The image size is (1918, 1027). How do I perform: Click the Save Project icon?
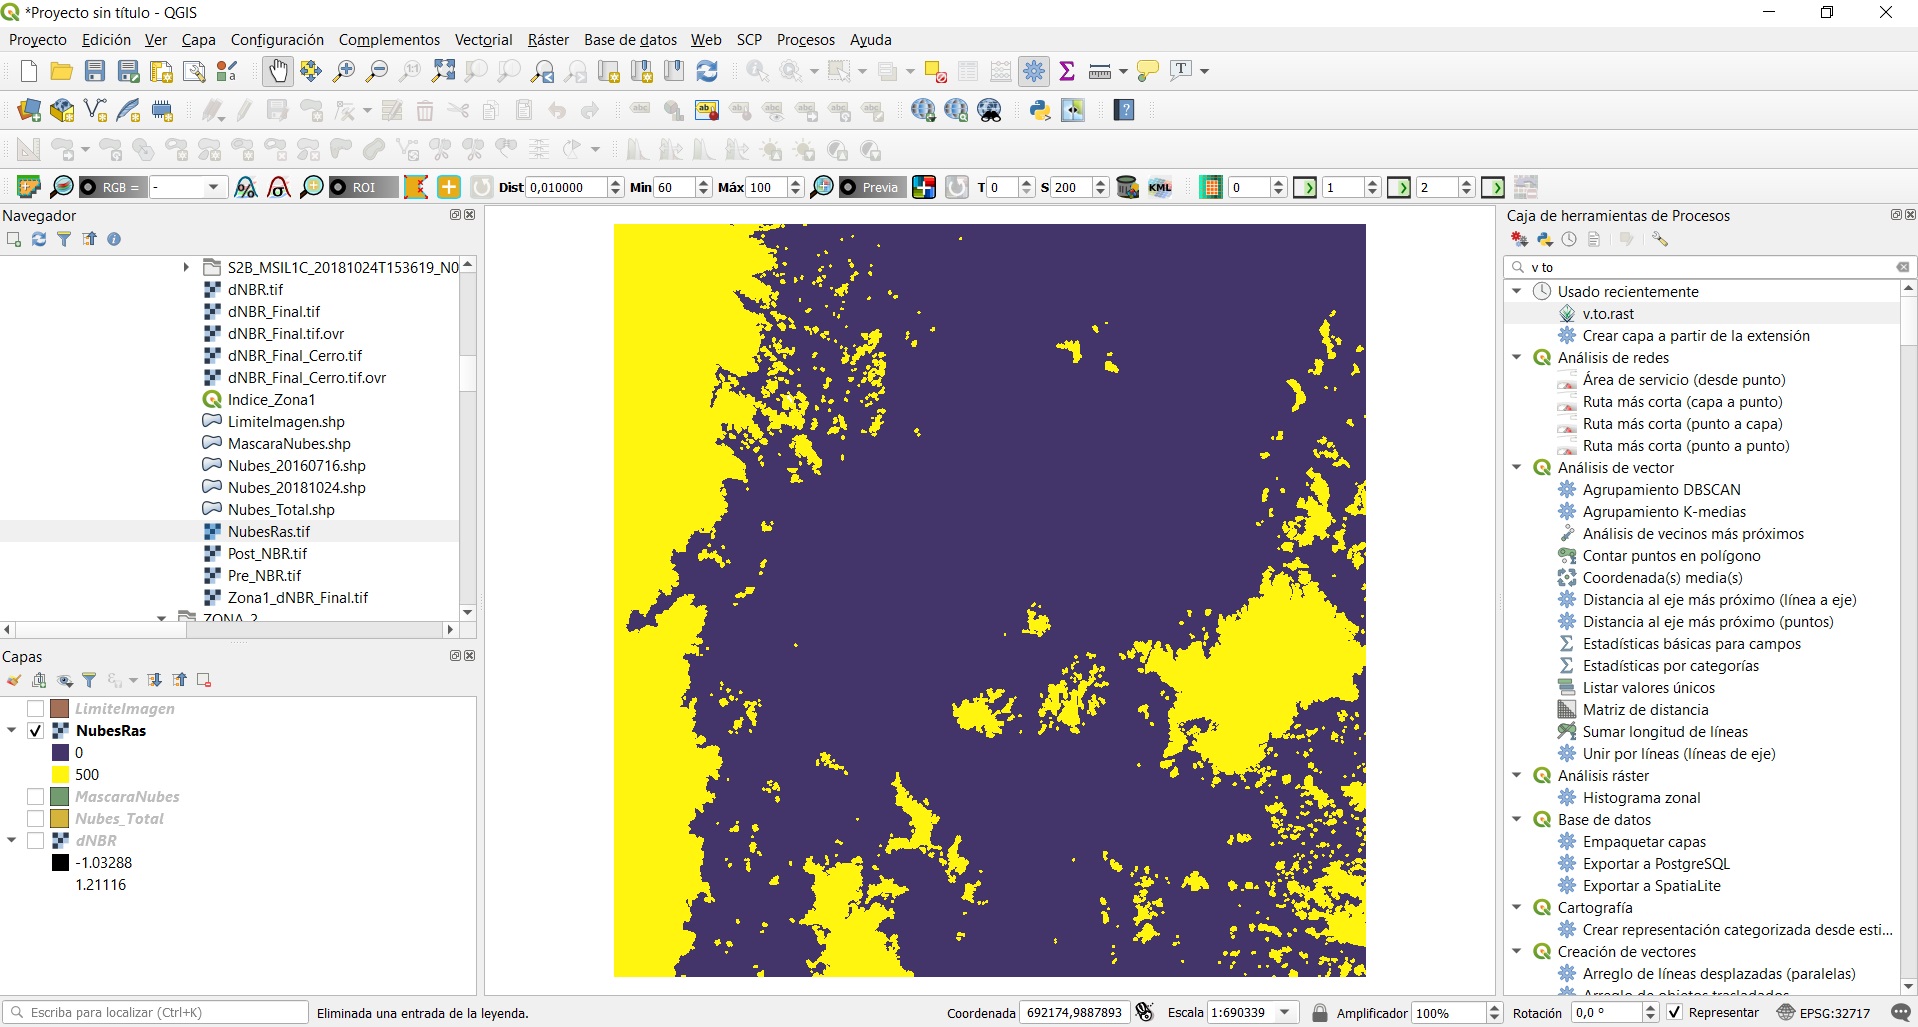pos(95,71)
